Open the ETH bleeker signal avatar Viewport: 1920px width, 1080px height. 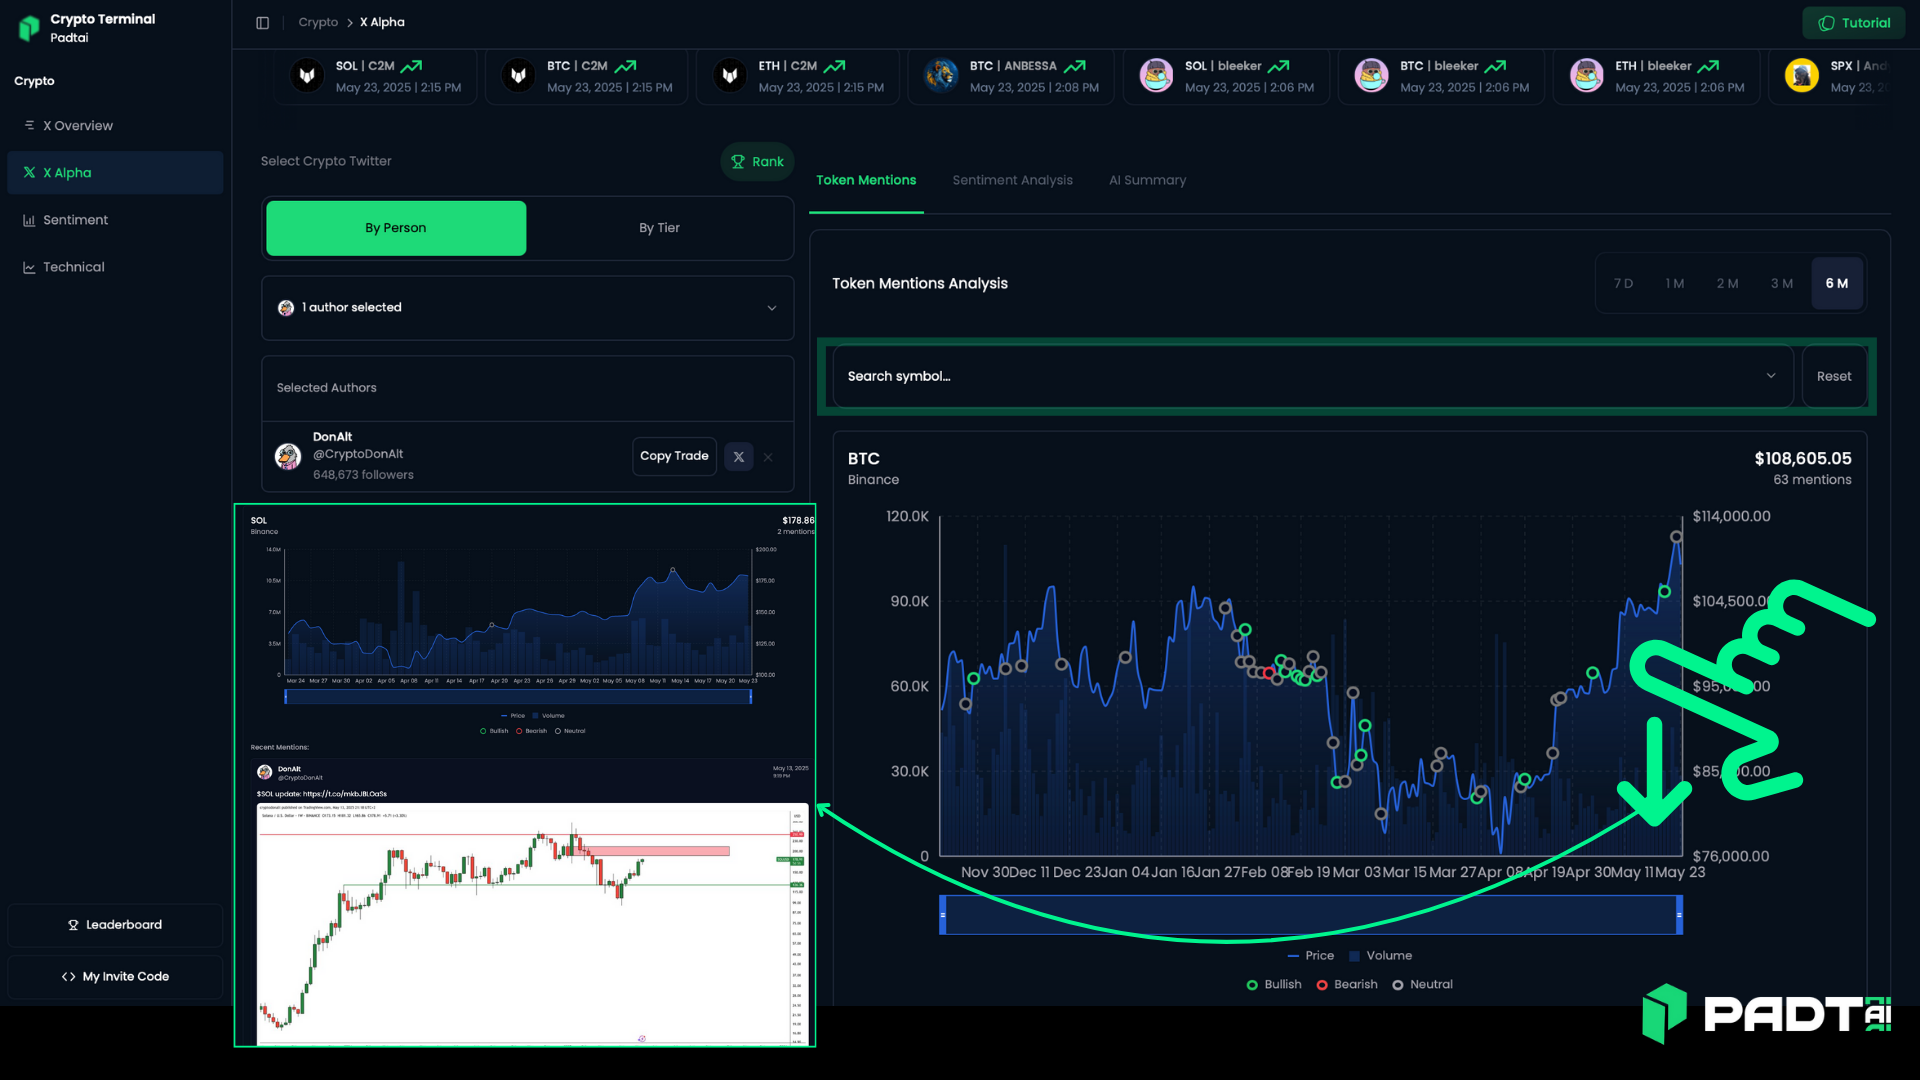[1586, 75]
